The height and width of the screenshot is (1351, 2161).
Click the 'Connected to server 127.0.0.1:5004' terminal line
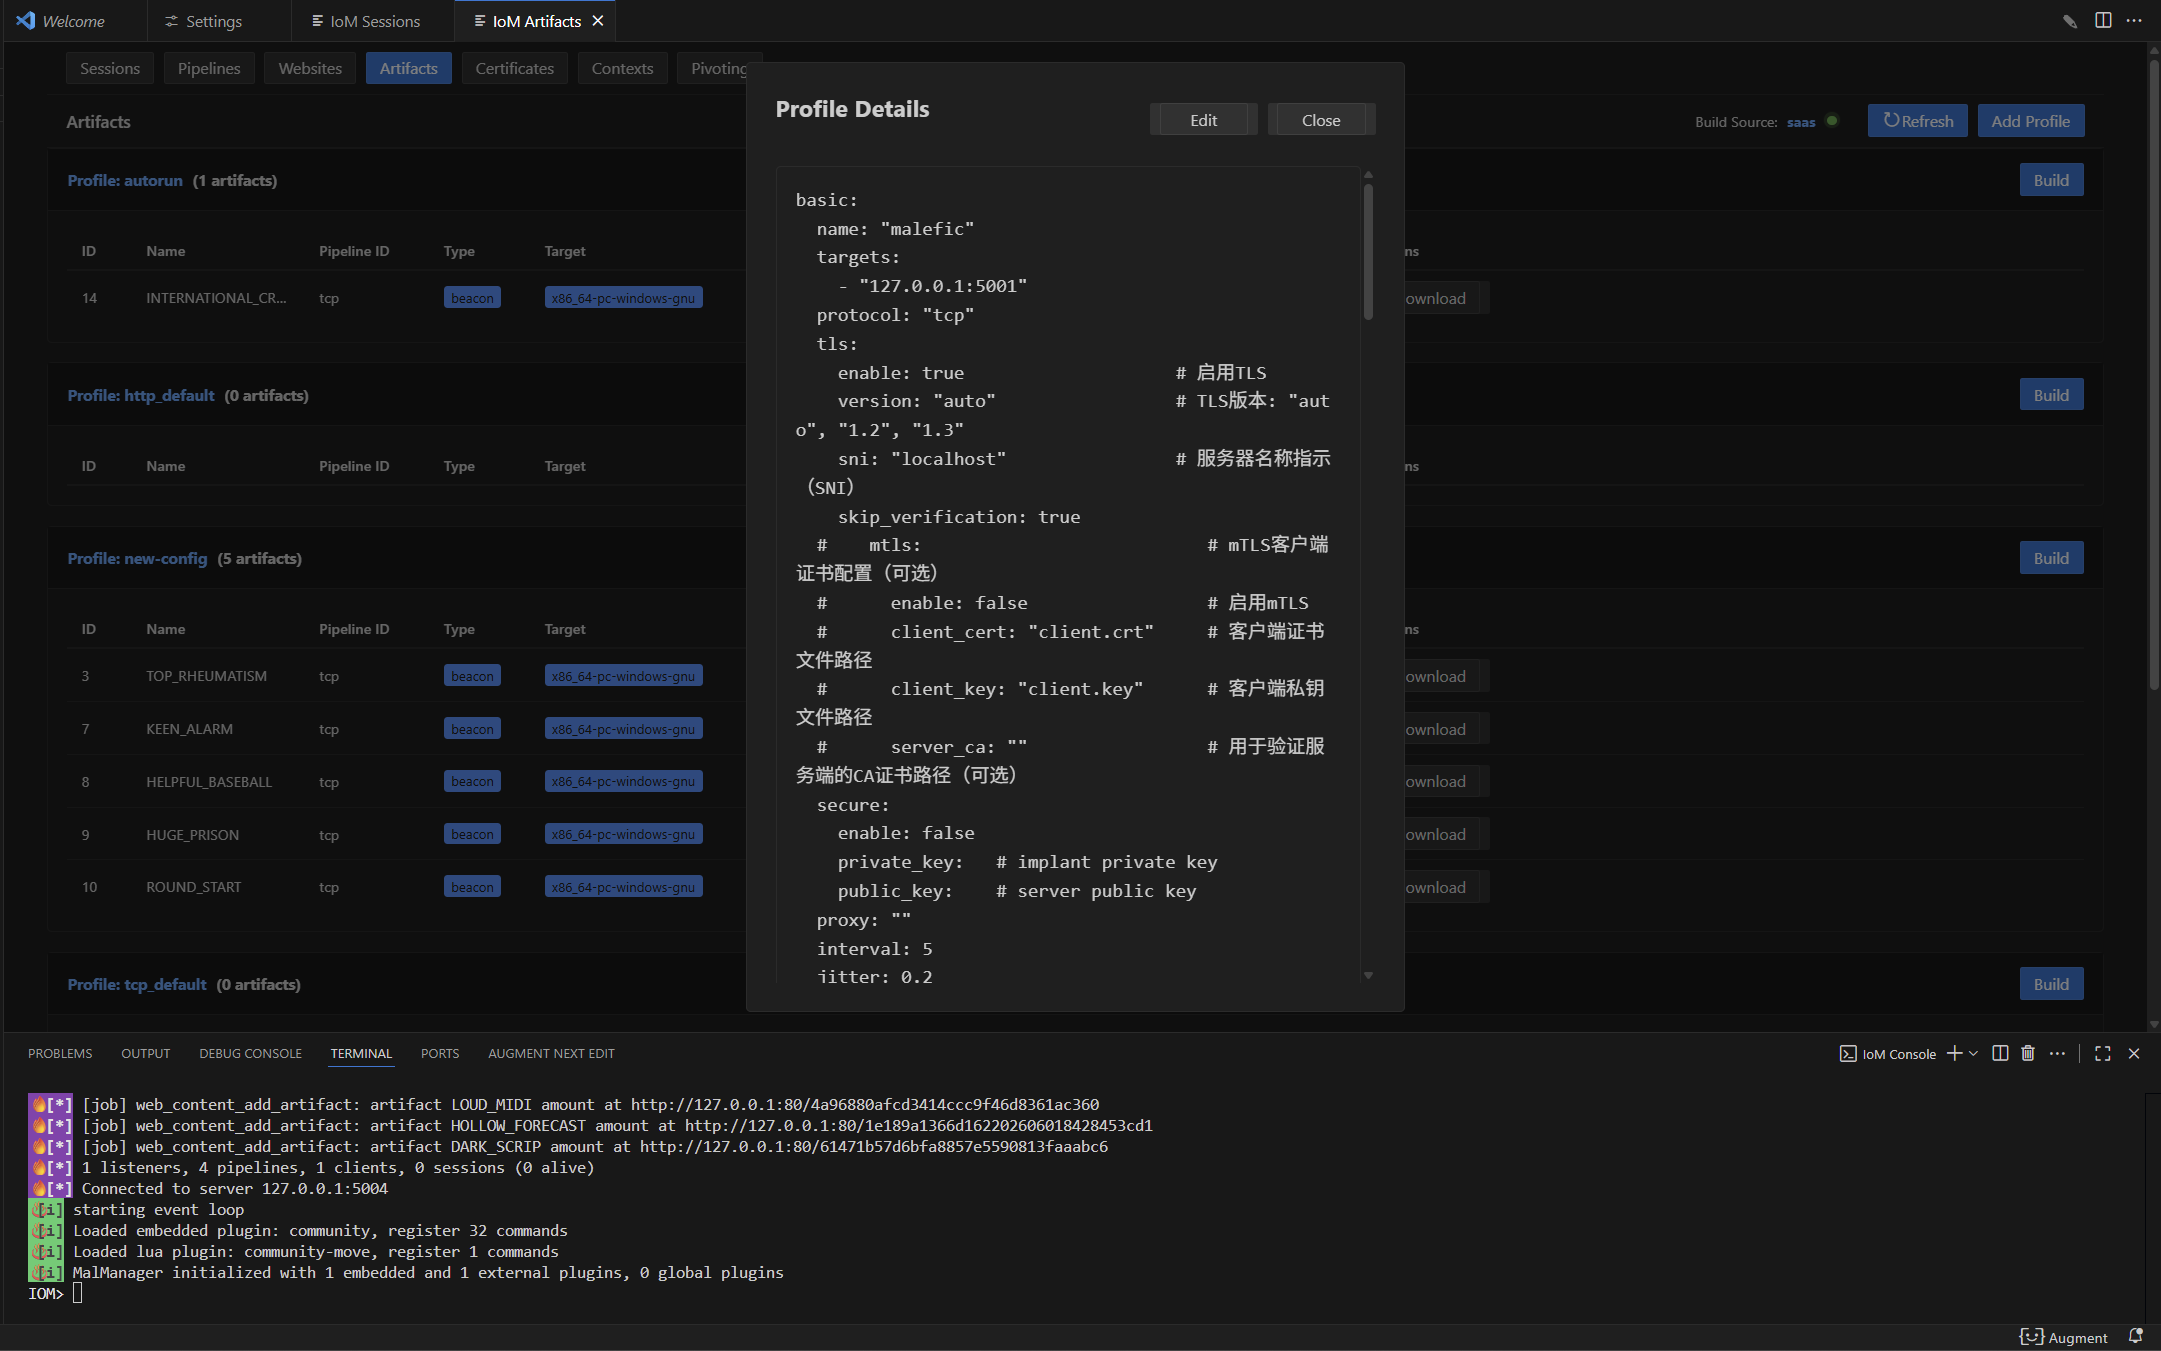pos(234,1189)
